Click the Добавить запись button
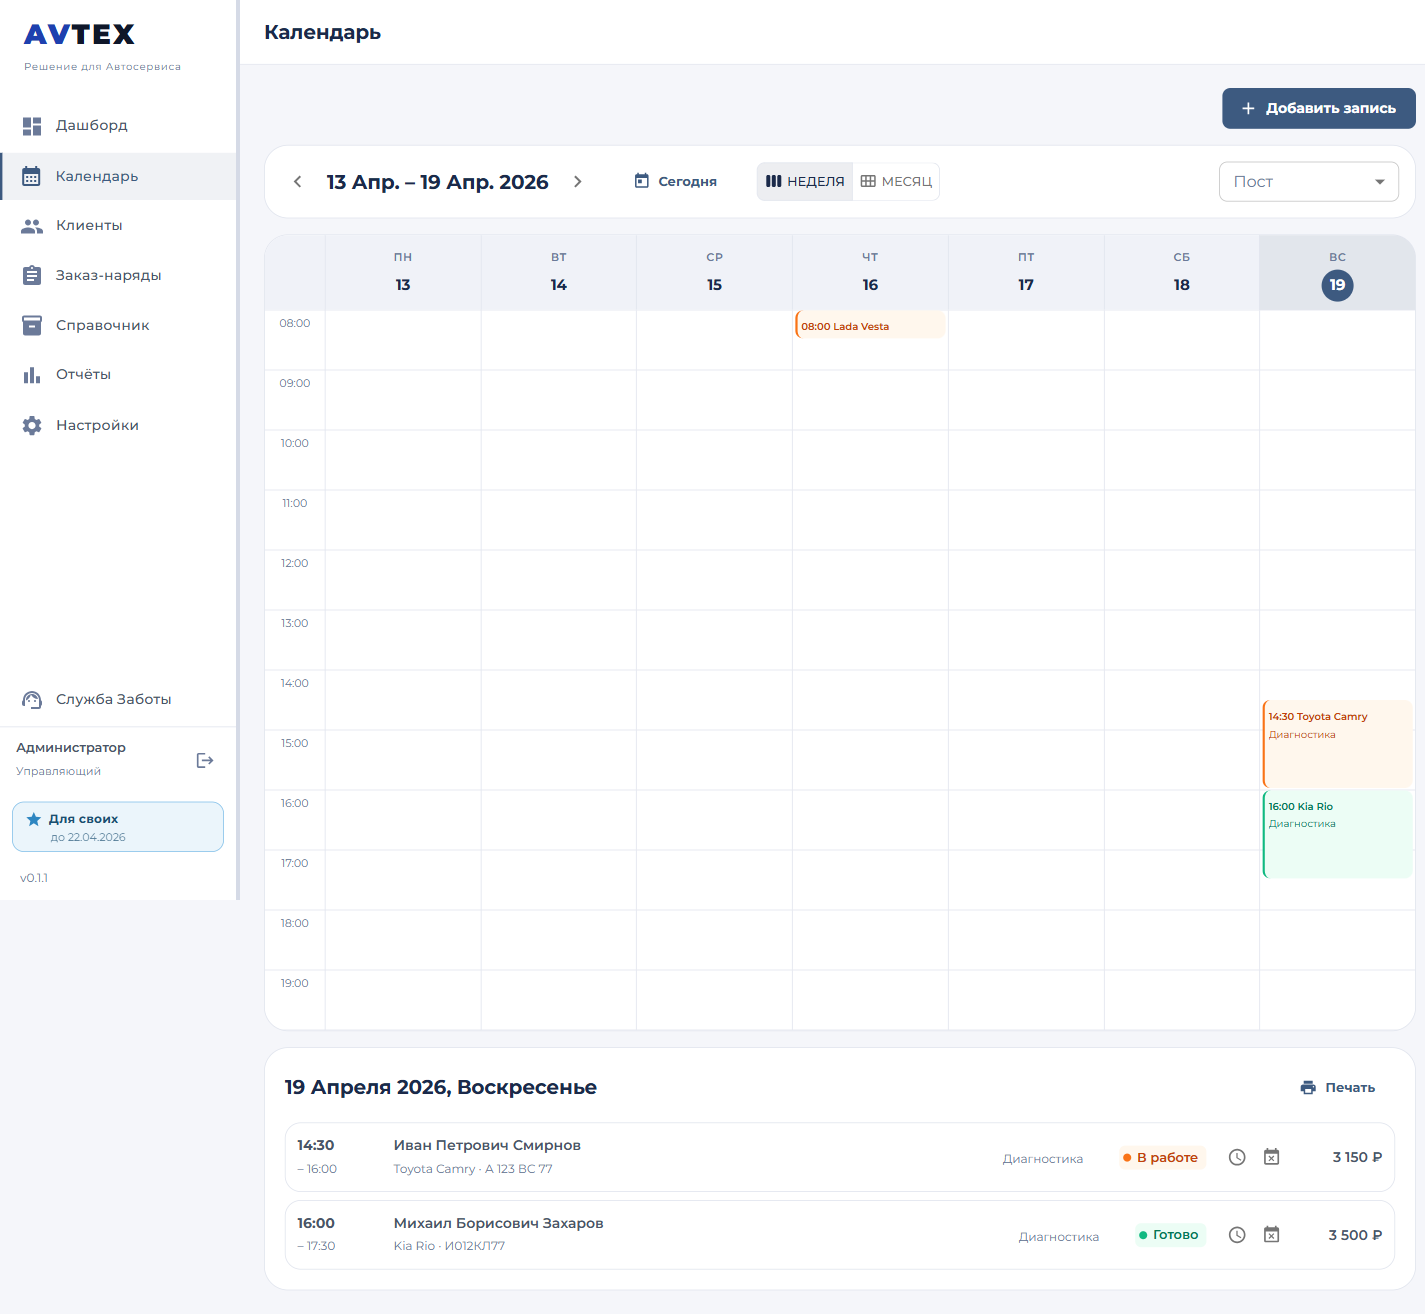Screen dimensions: 1425x1314 (x=1318, y=108)
